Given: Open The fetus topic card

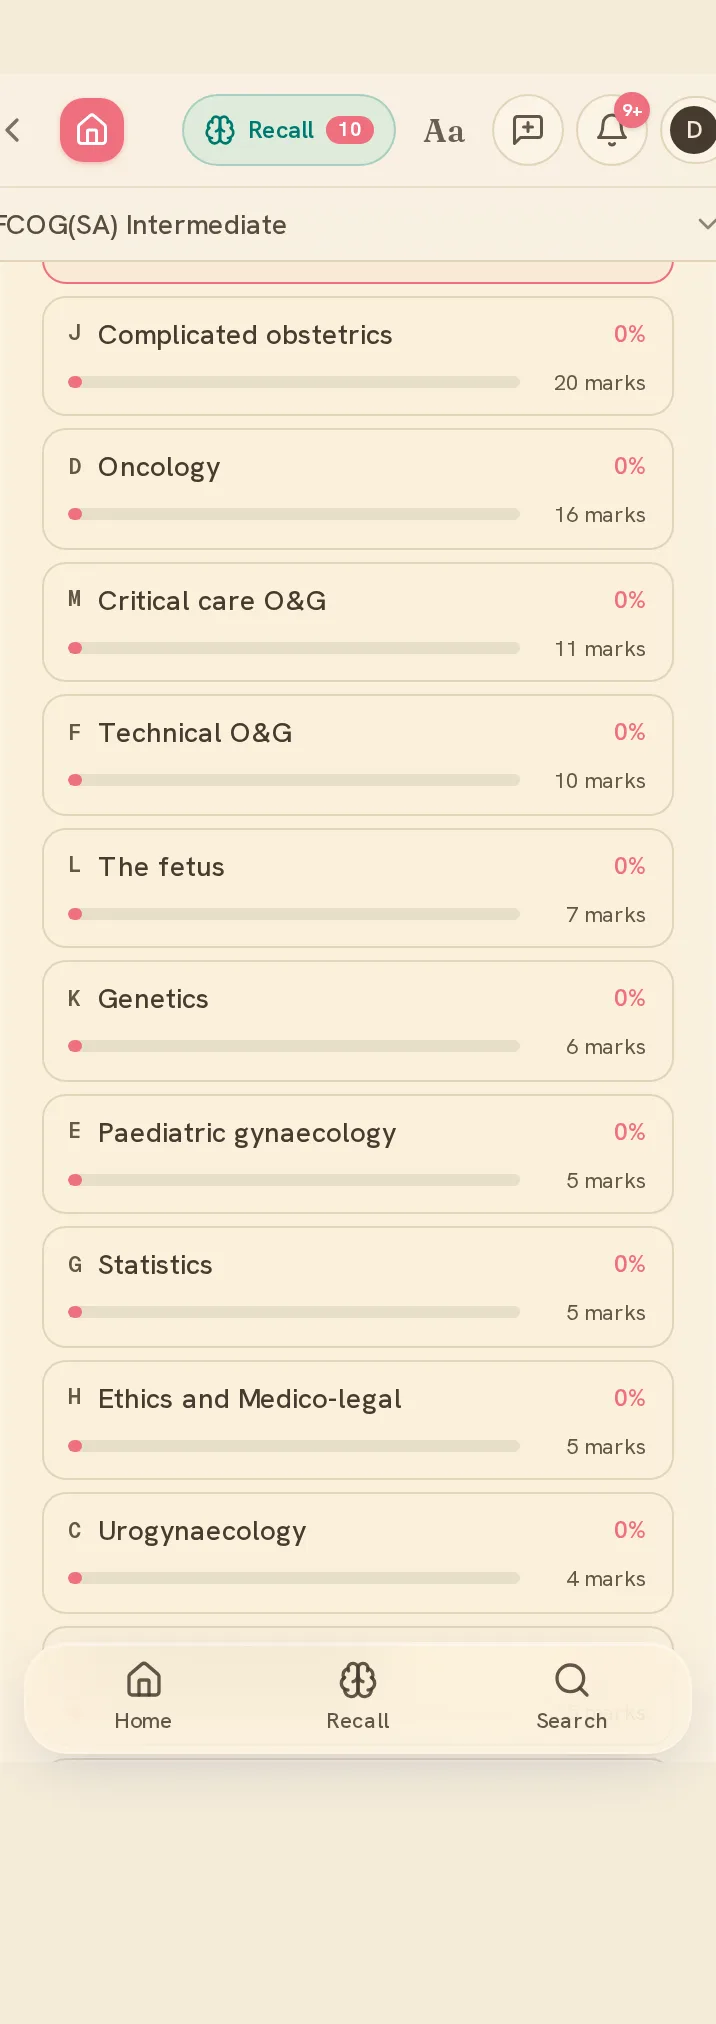Looking at the screenshot, I should coord(358,888).
